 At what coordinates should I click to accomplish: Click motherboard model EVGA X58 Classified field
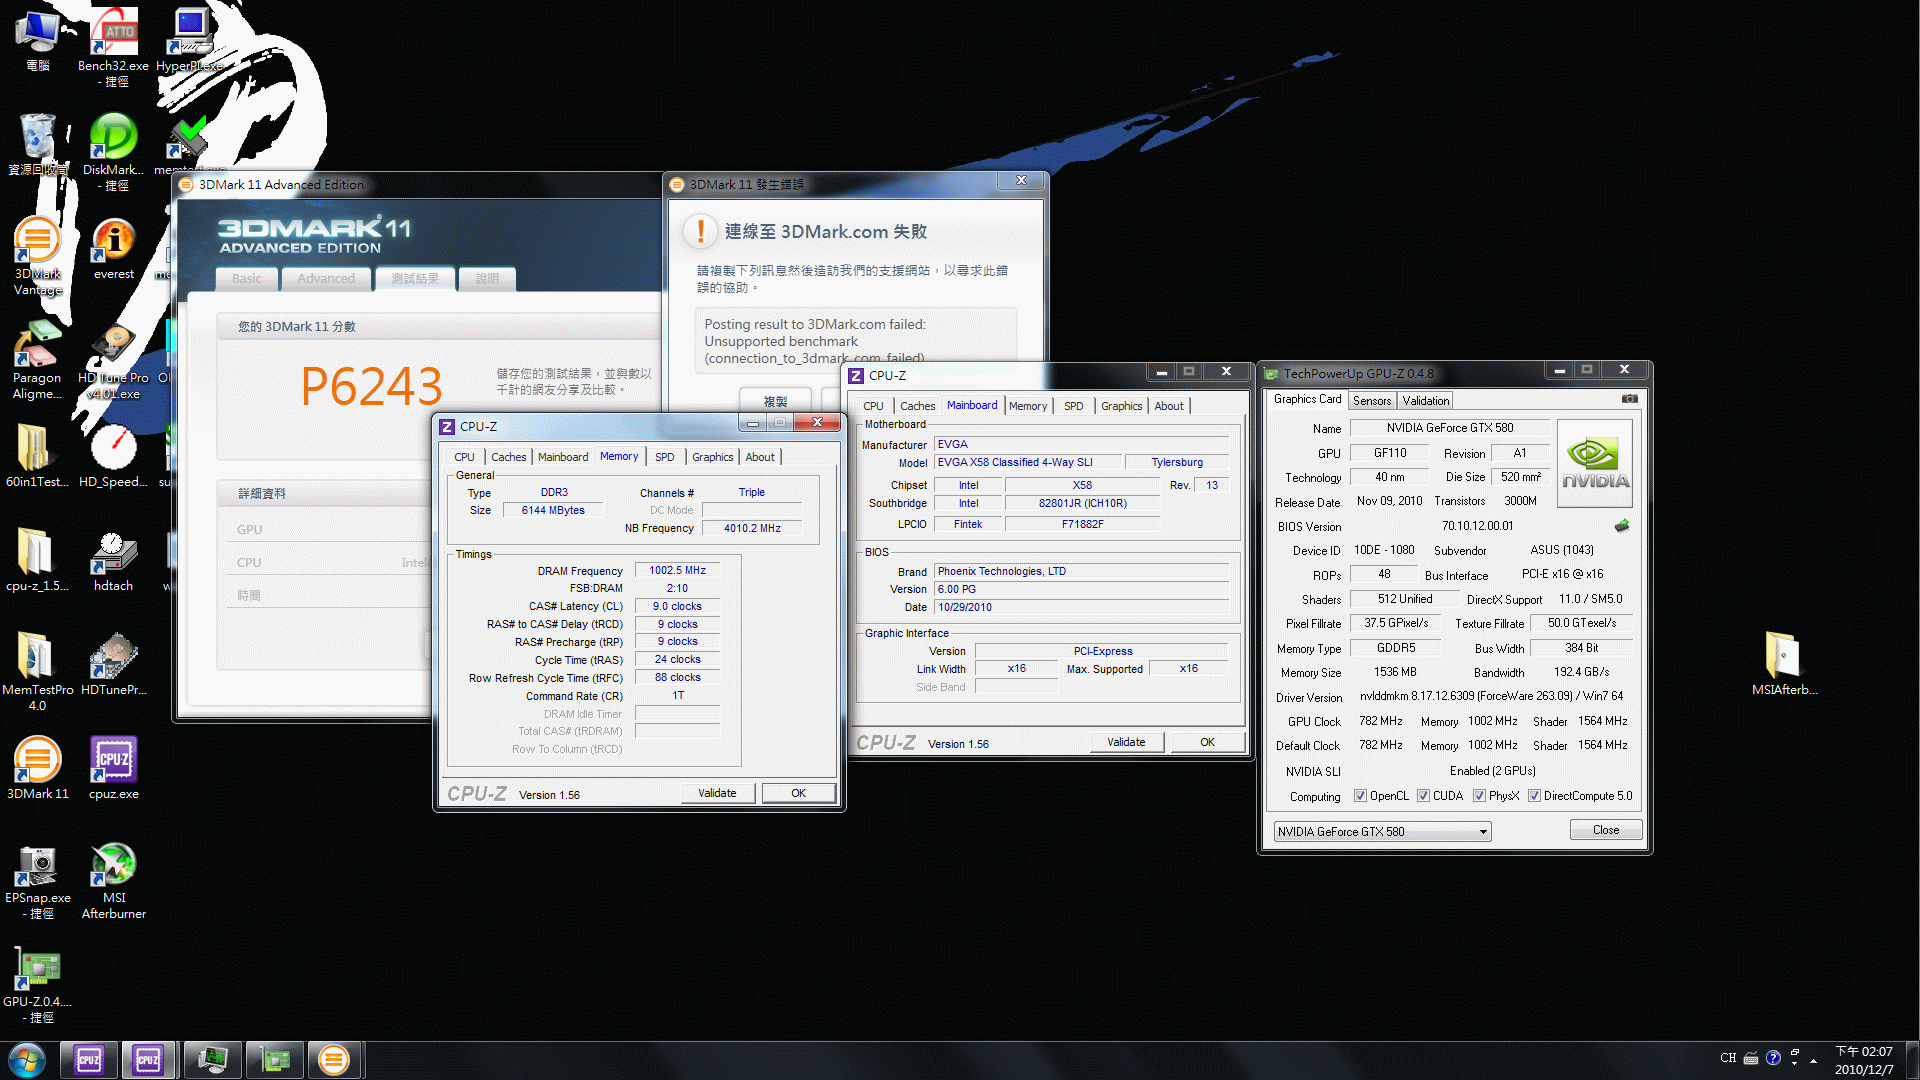[1027, 463]
